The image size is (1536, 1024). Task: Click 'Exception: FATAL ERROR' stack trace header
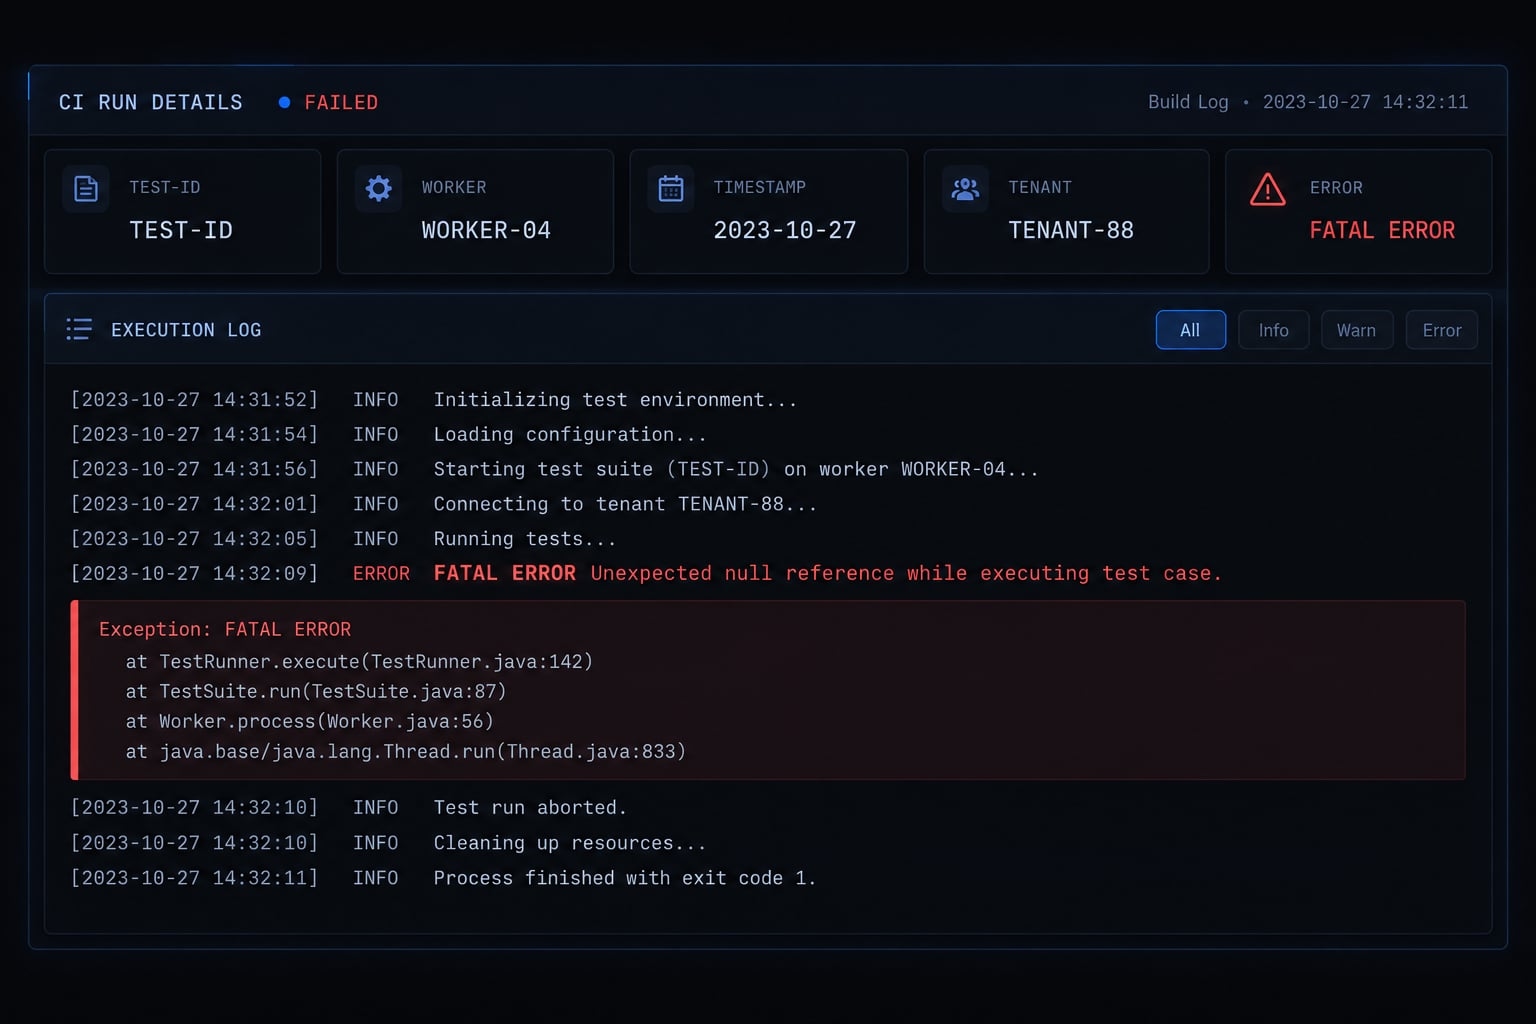tap(225, 629)
